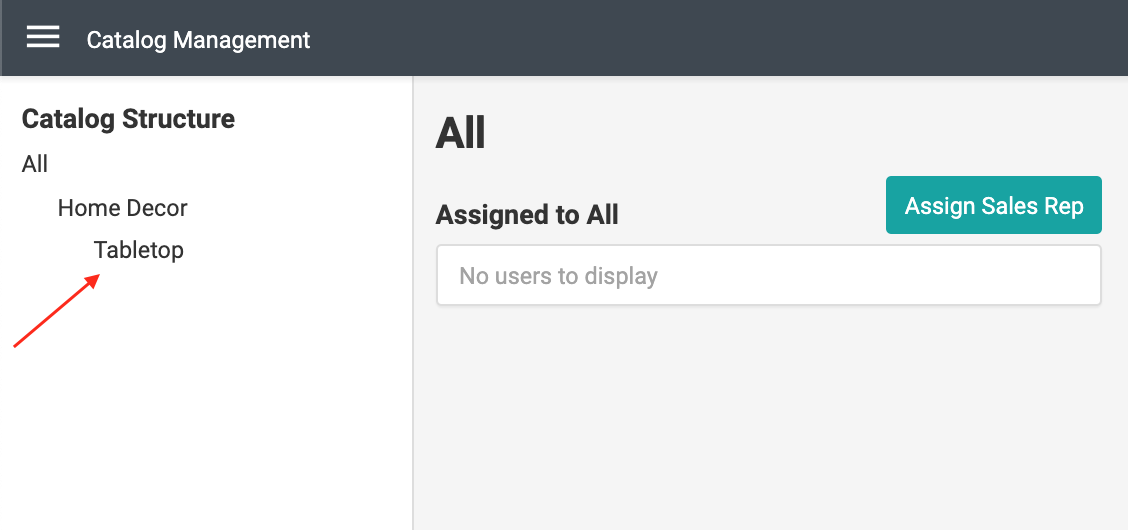The width and height of the screenshot is (1128, 530).
Task: Click the Assigned to All label
Action: (527, 214)
